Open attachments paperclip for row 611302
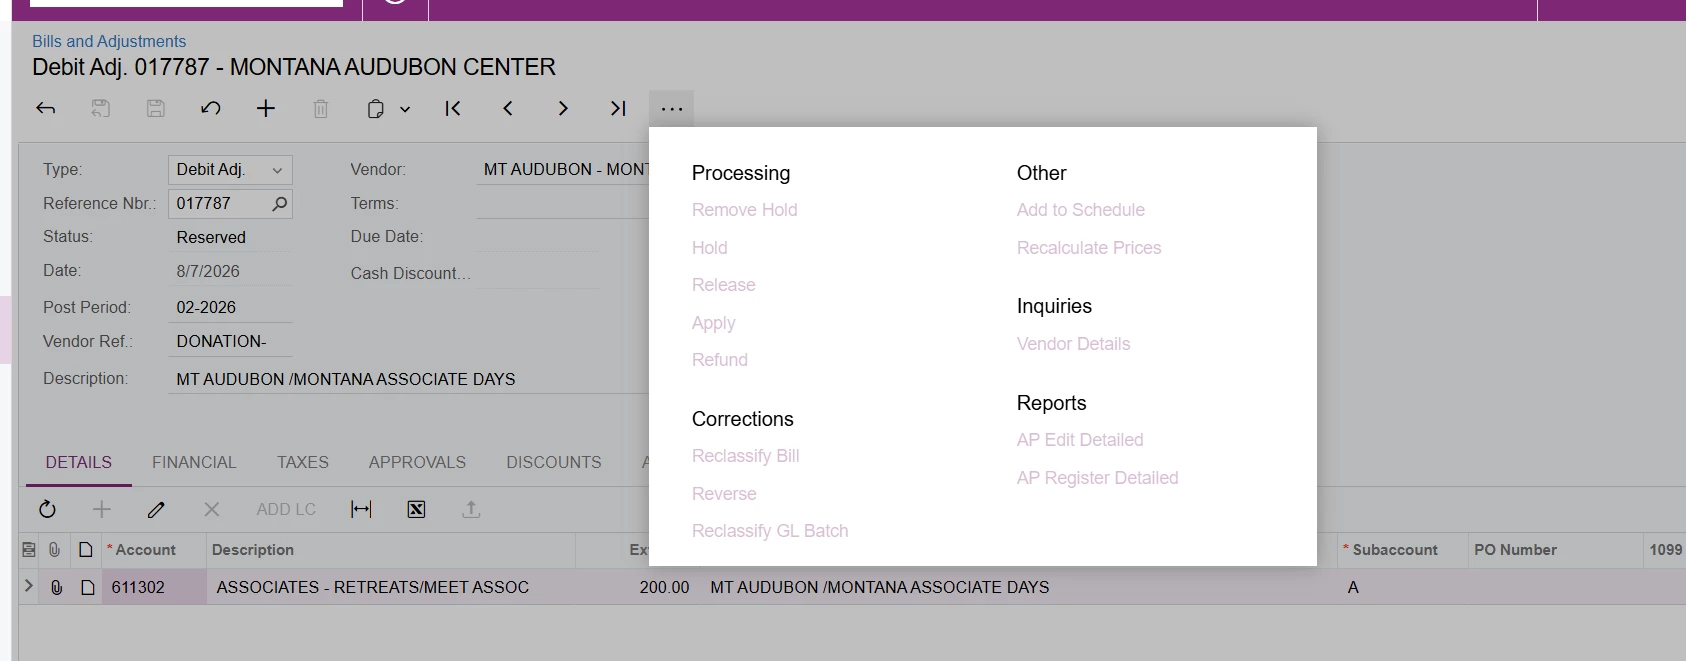The height and width of the screenshot is (661, 1686). click(56, 587)
